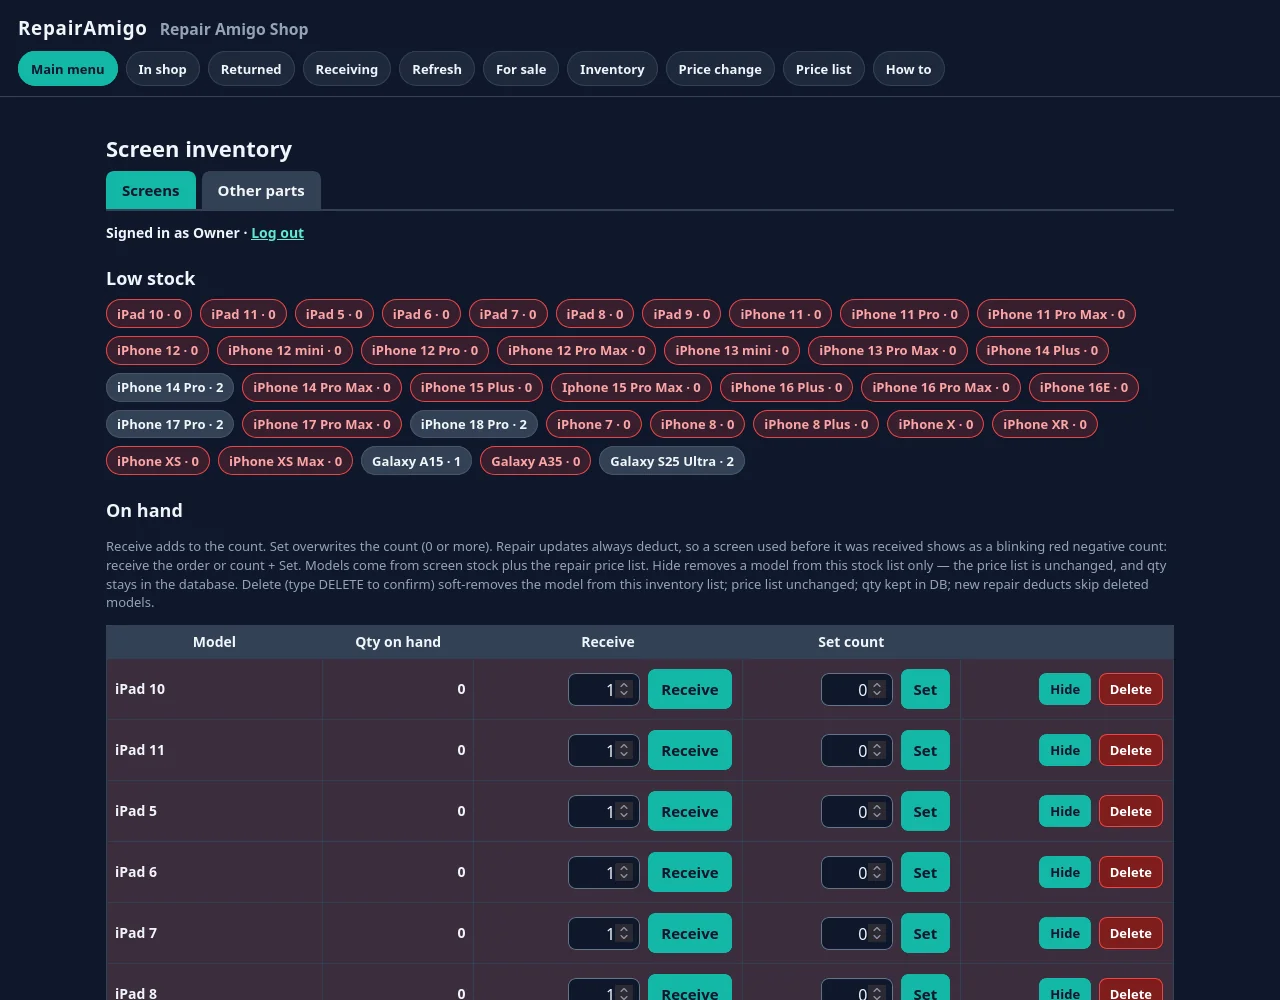
Task: Click the iPad 6 model name cell
Action: [214, 872]
